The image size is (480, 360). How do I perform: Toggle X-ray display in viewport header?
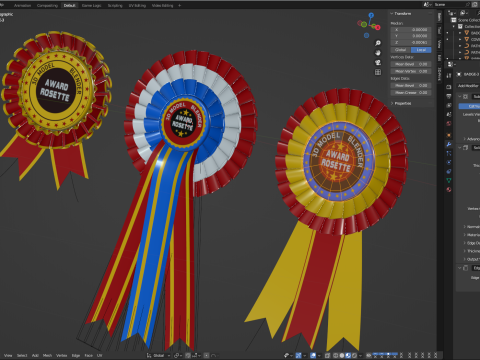(x=328, y=355)
